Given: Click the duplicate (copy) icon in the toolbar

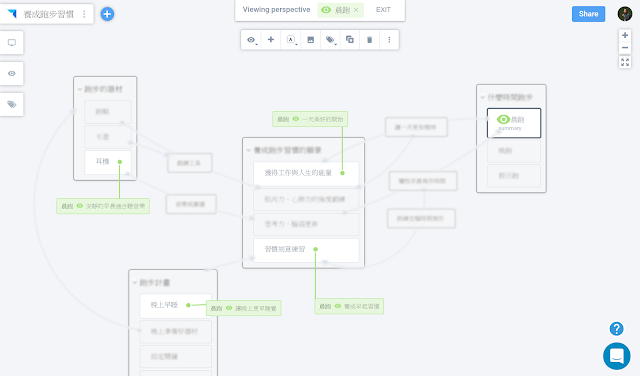Looking at the screenshot, I should pyautogui.click(x=350, y=40).
